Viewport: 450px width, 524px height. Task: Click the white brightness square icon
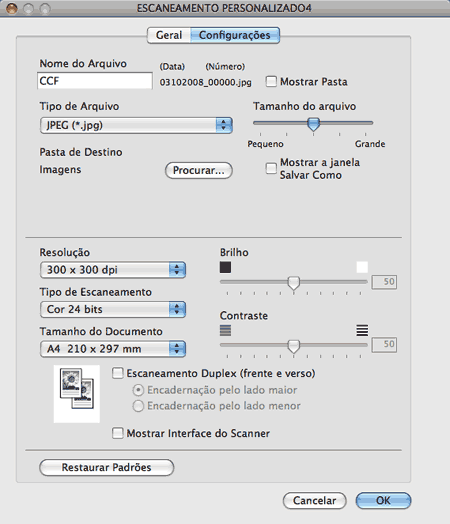coord(362,267)
